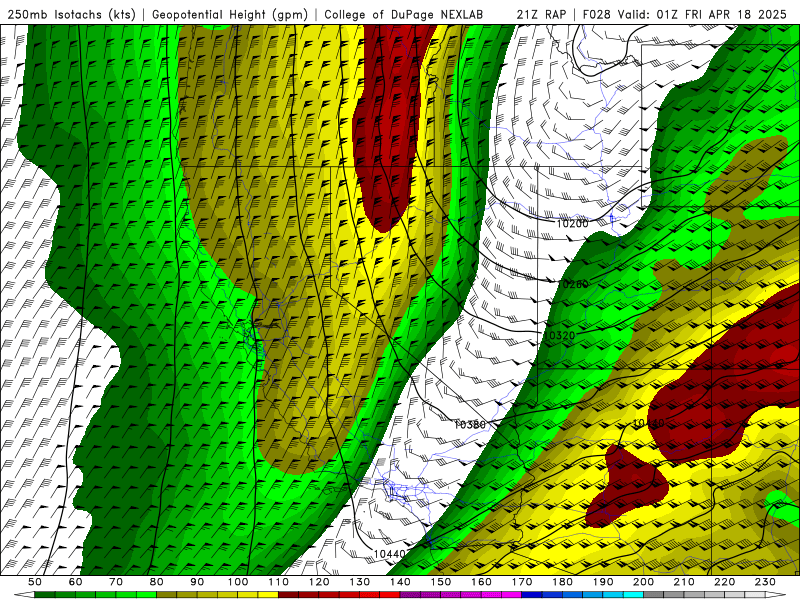Click the 170 value on the color scale
This screenshot has width=800, height=600.
click(x=522, y=582)
